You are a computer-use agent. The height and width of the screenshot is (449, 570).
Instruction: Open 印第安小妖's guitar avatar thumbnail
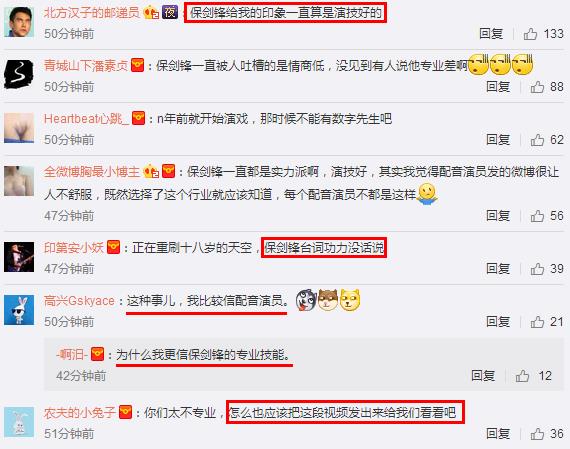coord(19,257)
